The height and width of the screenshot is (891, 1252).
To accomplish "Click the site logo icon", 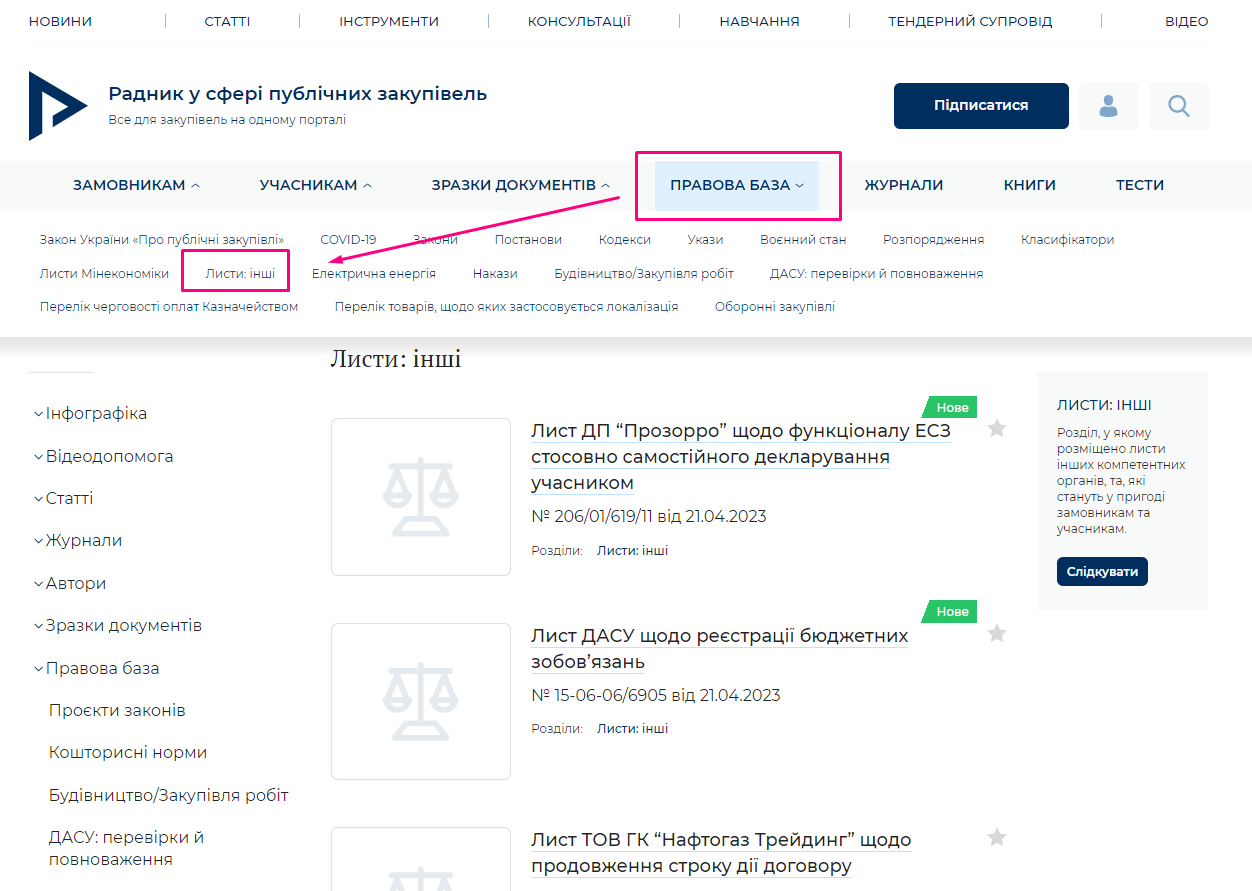I will coord(58,106).
